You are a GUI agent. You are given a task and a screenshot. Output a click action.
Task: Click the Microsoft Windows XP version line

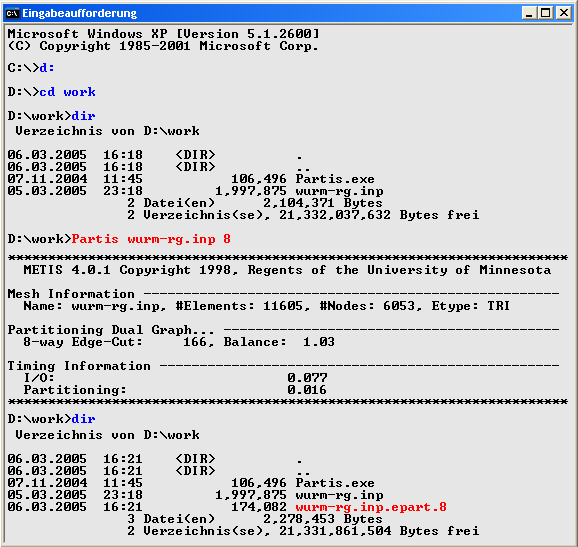pos(163,34)
